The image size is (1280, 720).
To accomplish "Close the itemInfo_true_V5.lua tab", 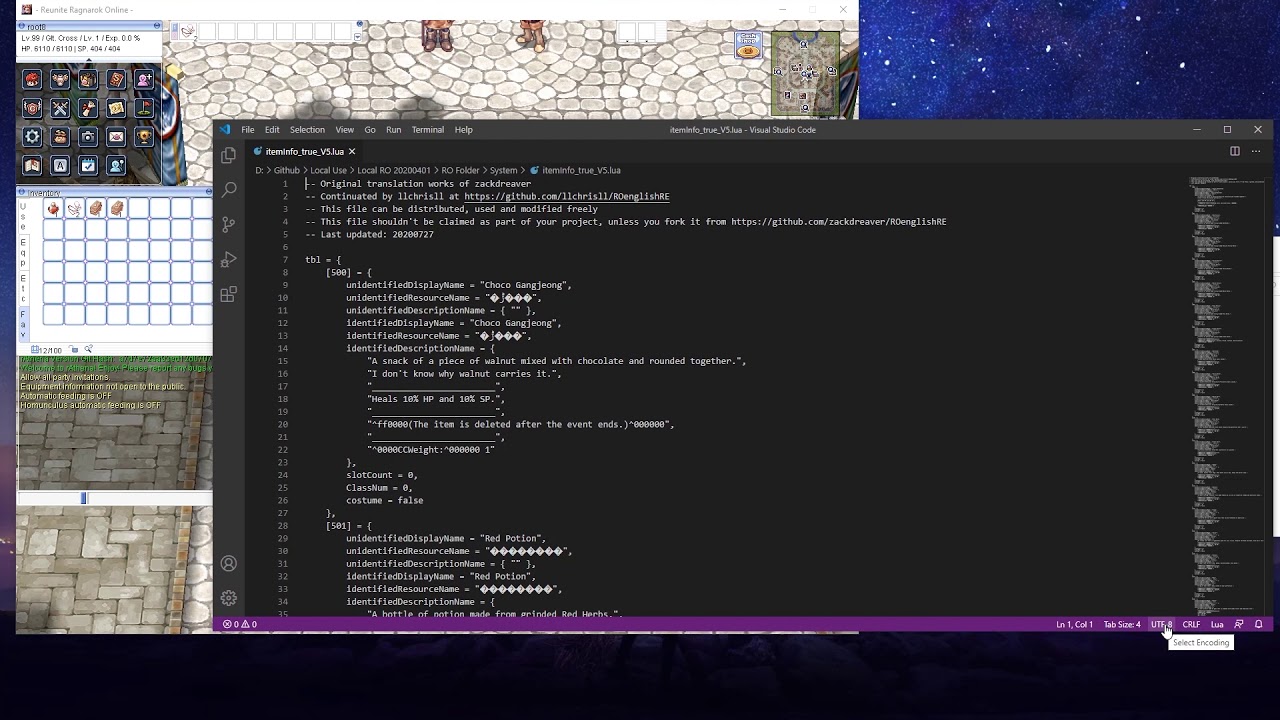I will (352, 151).
